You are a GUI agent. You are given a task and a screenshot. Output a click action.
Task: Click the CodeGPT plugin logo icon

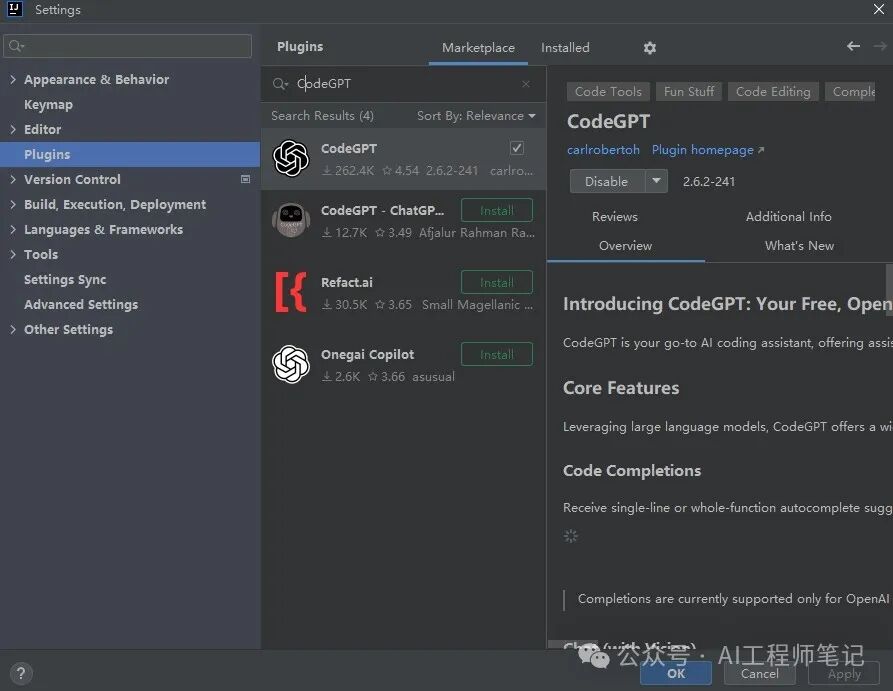[x=291, y=158]
